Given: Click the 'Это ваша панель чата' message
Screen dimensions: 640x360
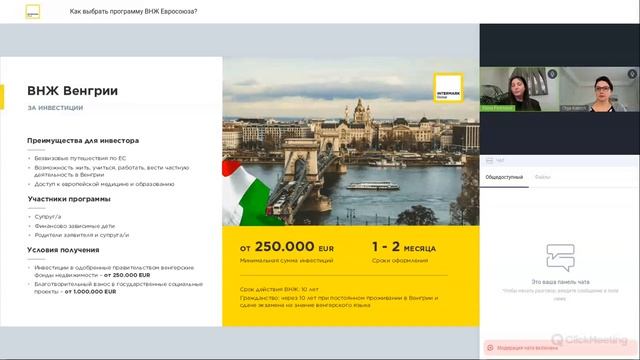Looking at the screenshot, I should [560, 282].
